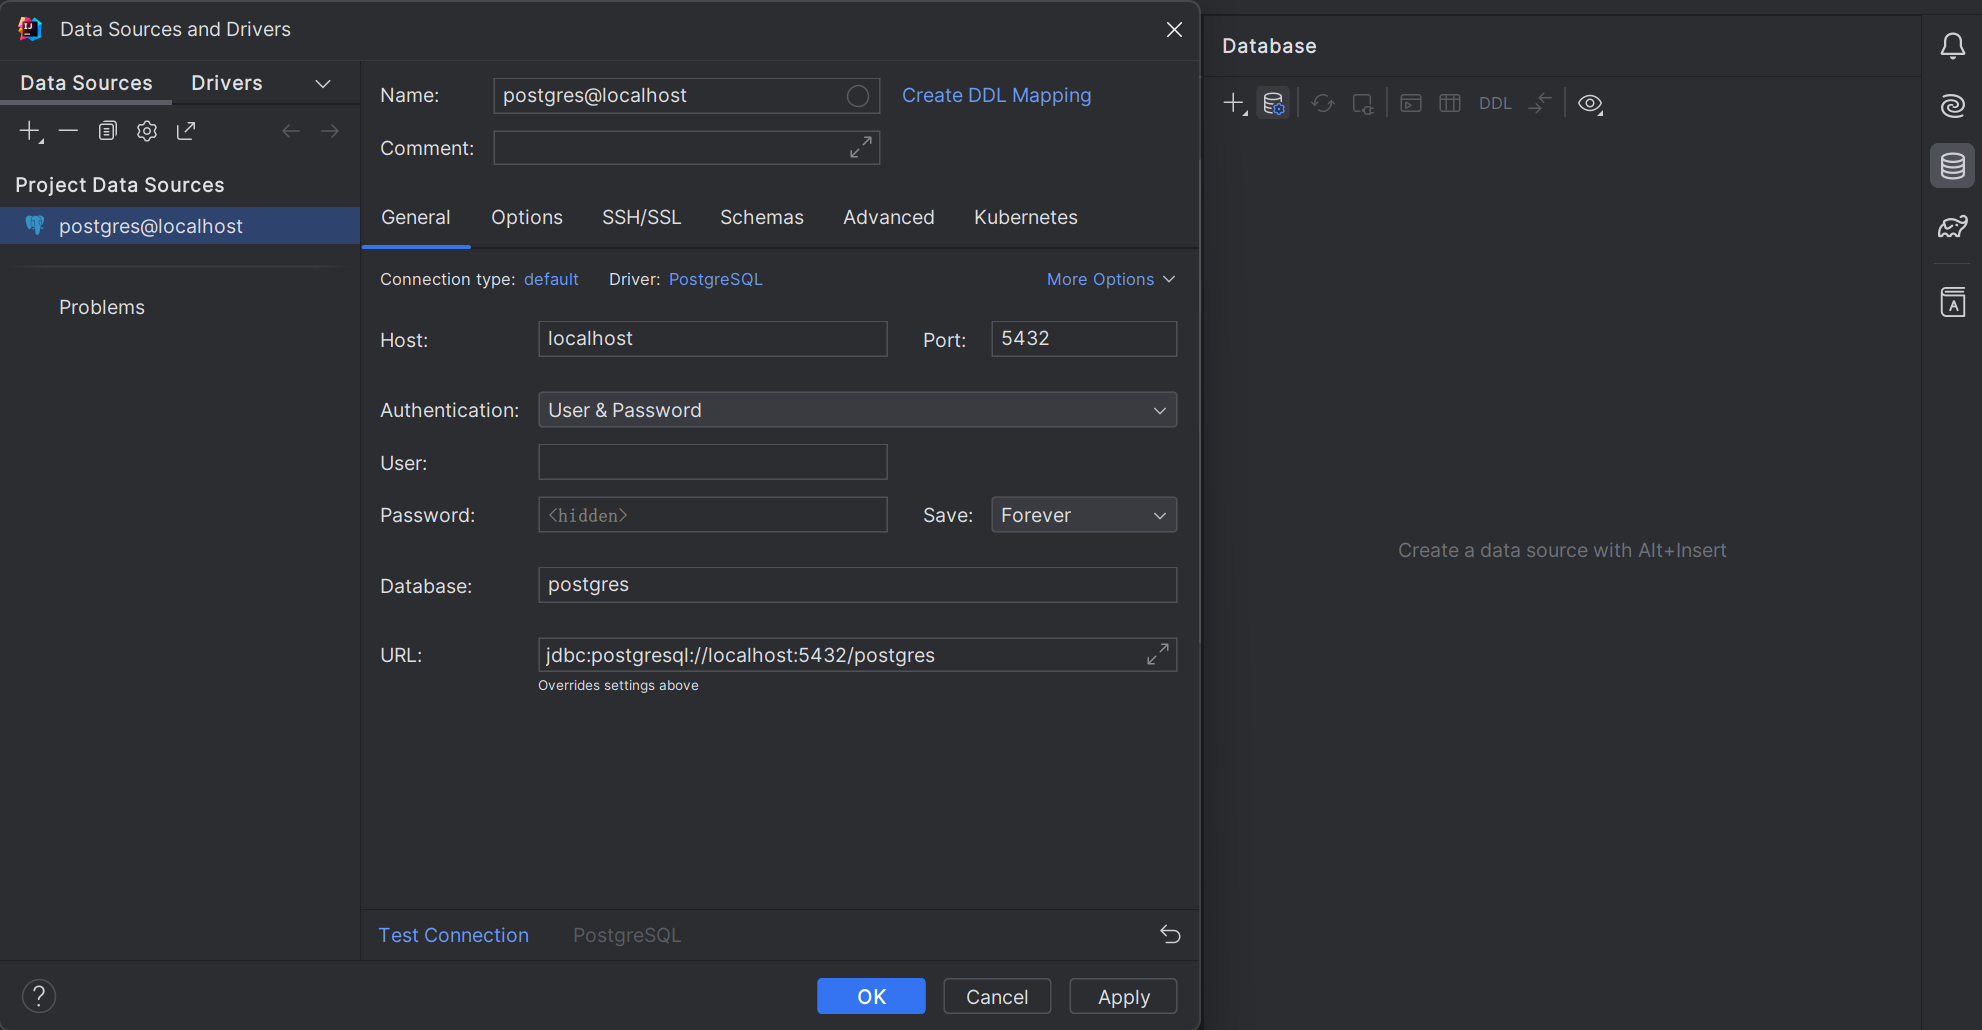Select Database tool window icon in sidebar

click(1953, 166)
